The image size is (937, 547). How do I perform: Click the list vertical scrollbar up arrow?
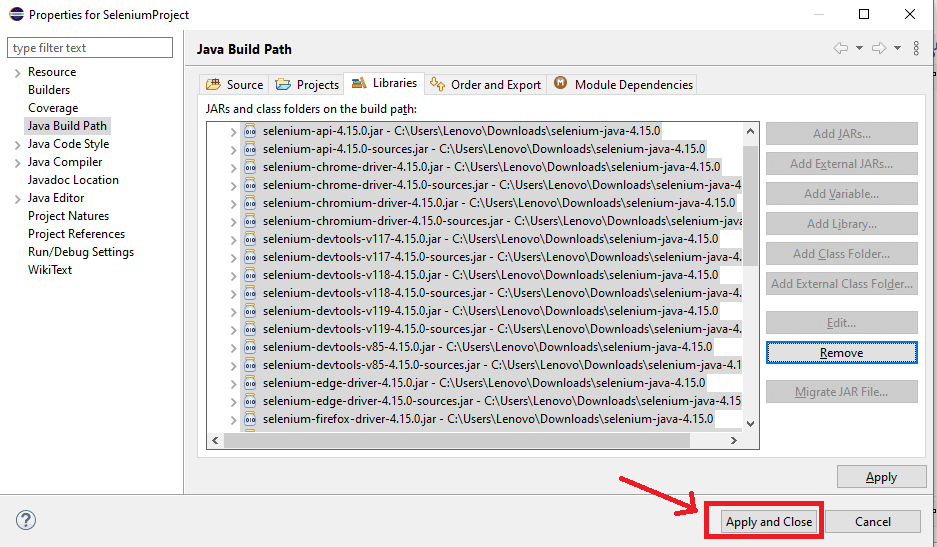(x=751, y=131)
